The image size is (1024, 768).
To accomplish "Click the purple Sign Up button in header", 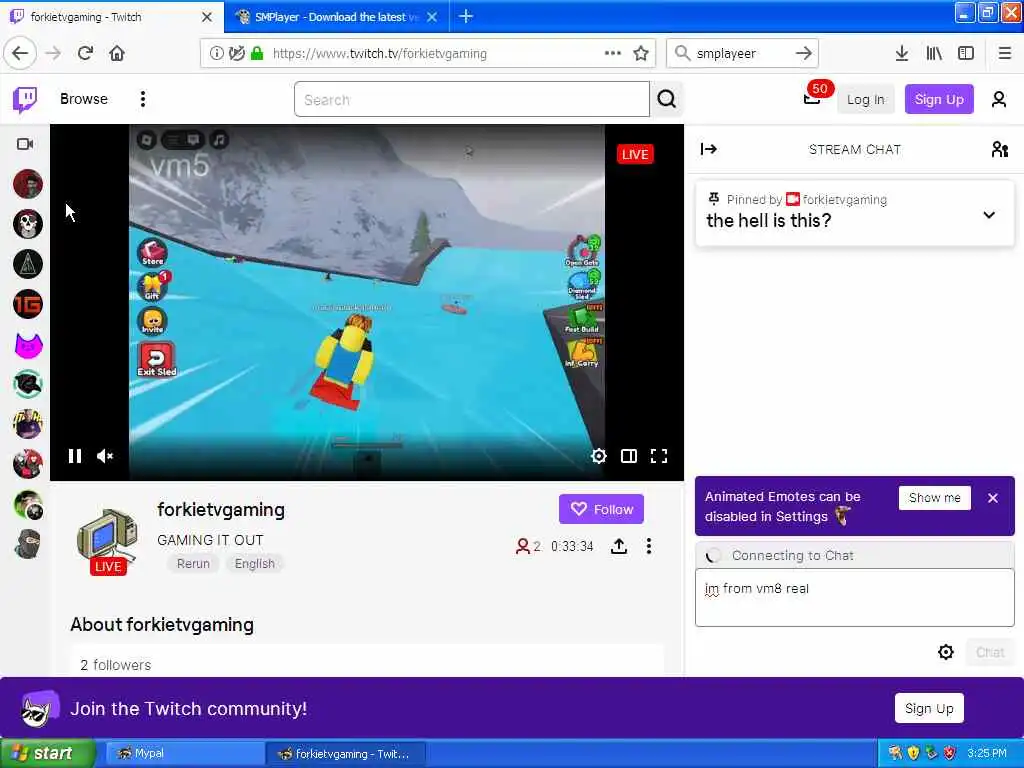I will 939,99.
